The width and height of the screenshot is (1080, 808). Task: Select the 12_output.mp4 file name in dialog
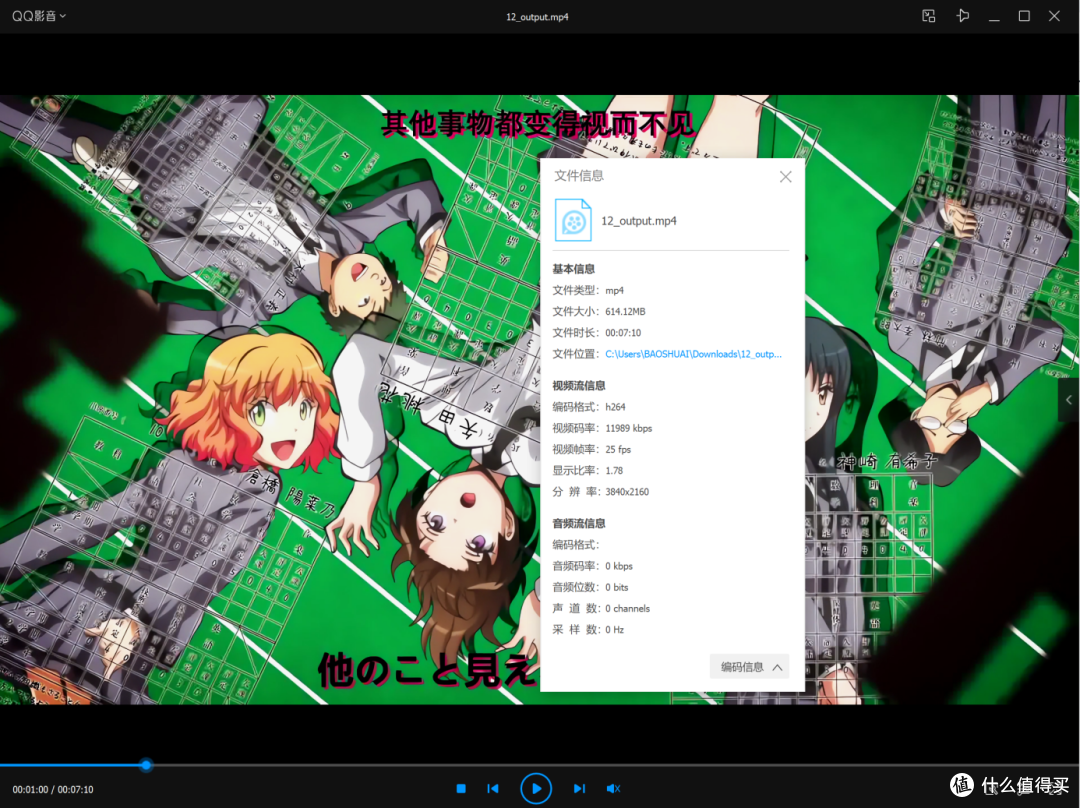coord(638,220)
